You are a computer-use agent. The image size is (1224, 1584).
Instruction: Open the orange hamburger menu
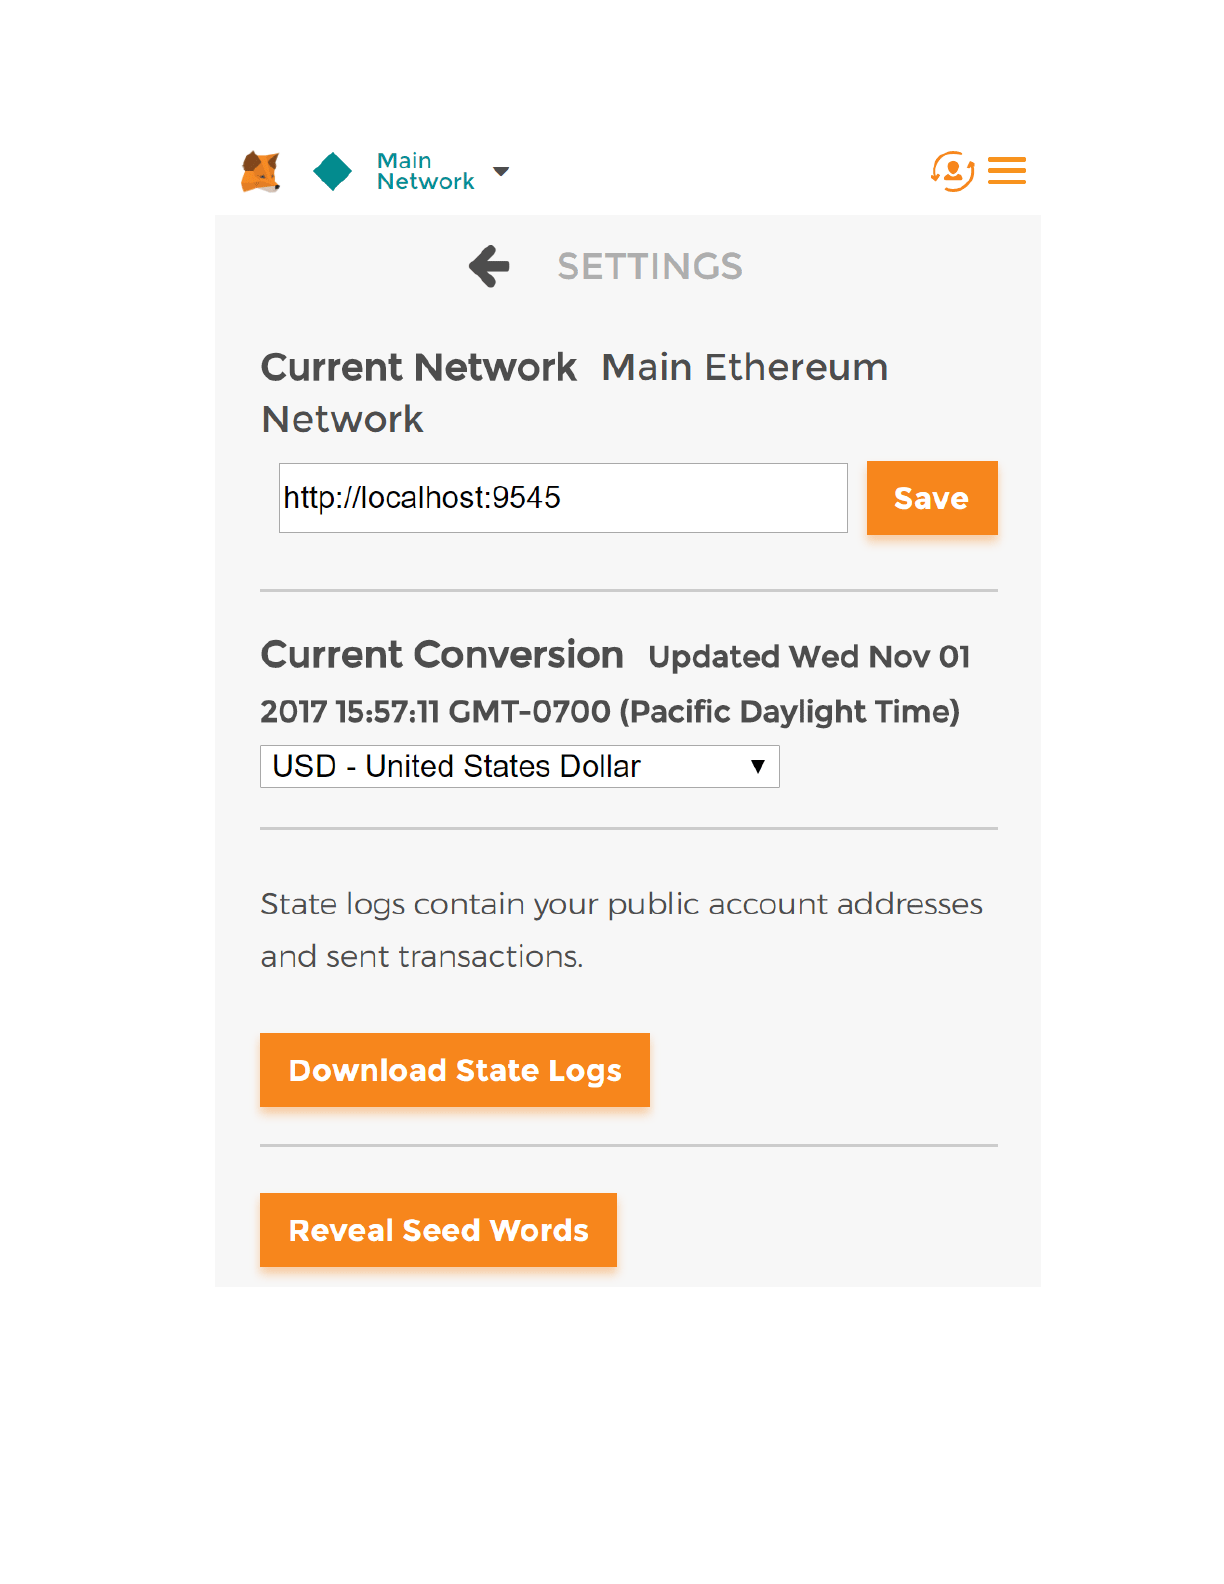tap(1007, 171)
